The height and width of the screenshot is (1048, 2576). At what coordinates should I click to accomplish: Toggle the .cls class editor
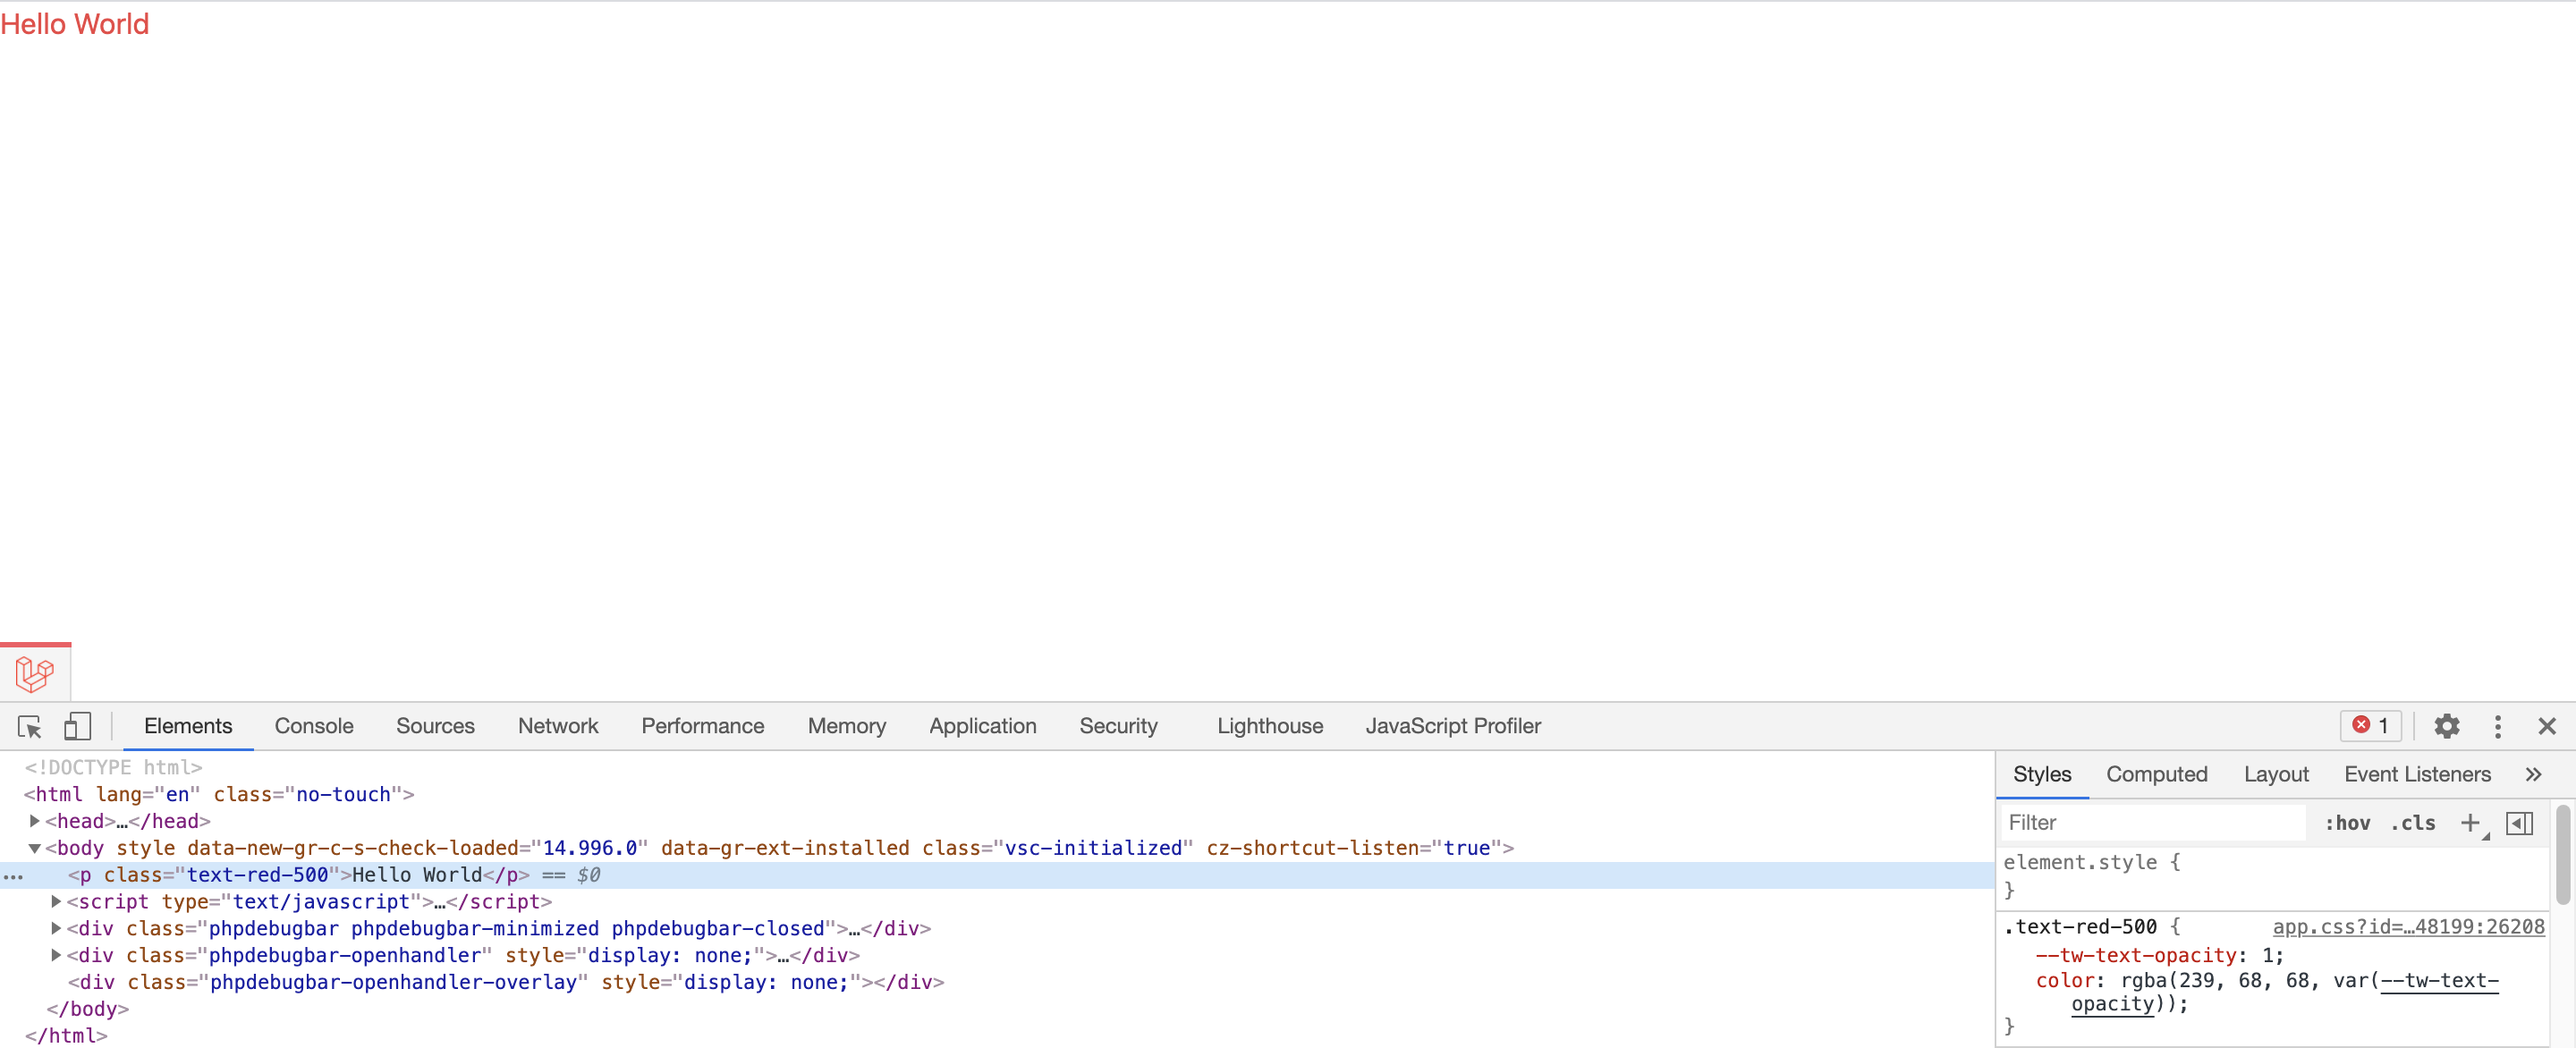[2412, 822]
